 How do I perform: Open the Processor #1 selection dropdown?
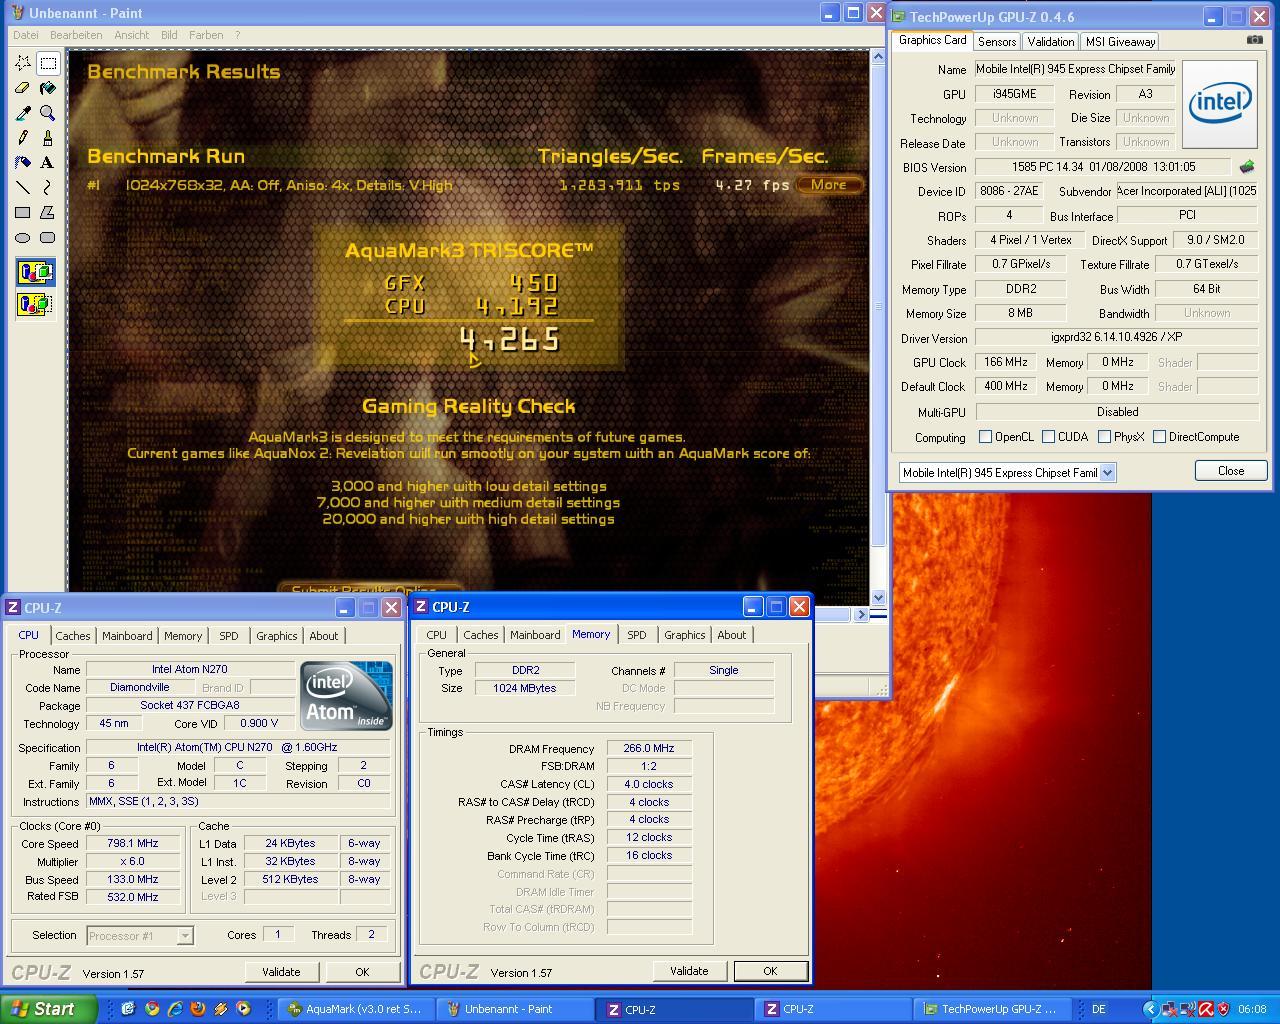(x=185, y=936)
